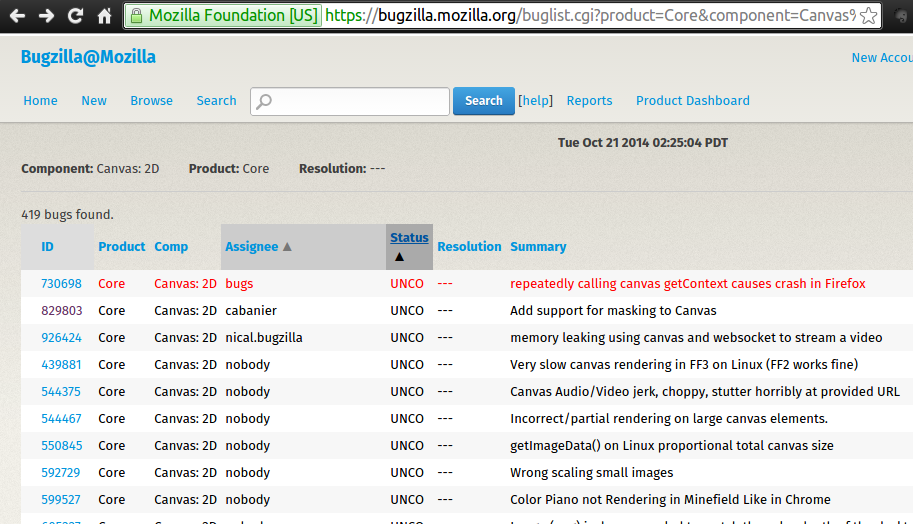Bookmark this page with the star icon
Viewport: 913px width, 524px height.
click(868, 16)
